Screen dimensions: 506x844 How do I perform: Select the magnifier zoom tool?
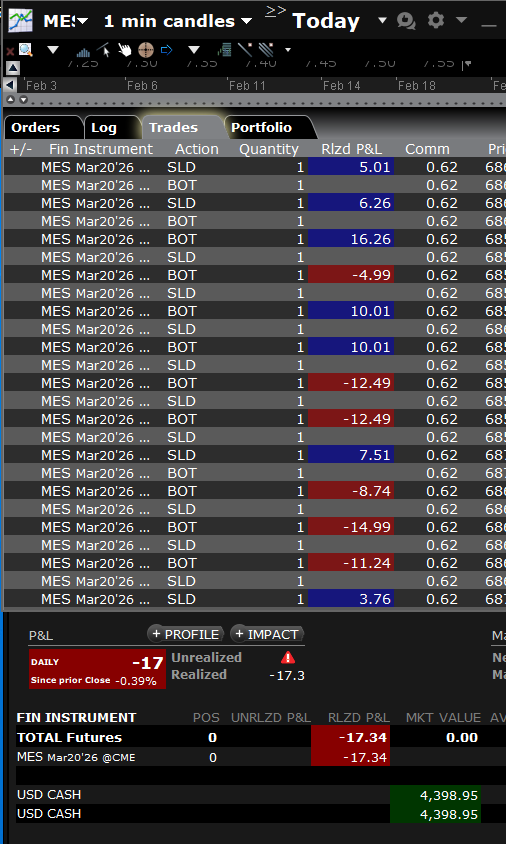26,50
